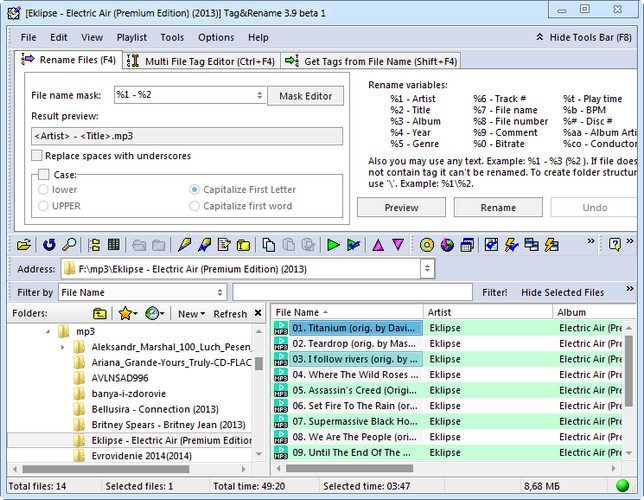
Task: Select the UPPER radio button
Action: [43, 206]
